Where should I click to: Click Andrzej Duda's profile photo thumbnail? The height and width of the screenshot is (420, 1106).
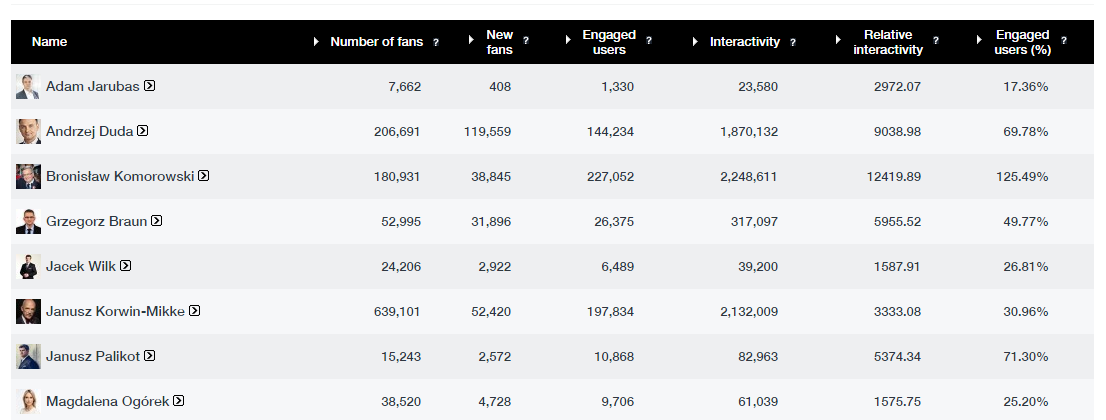tap(28, 131)
